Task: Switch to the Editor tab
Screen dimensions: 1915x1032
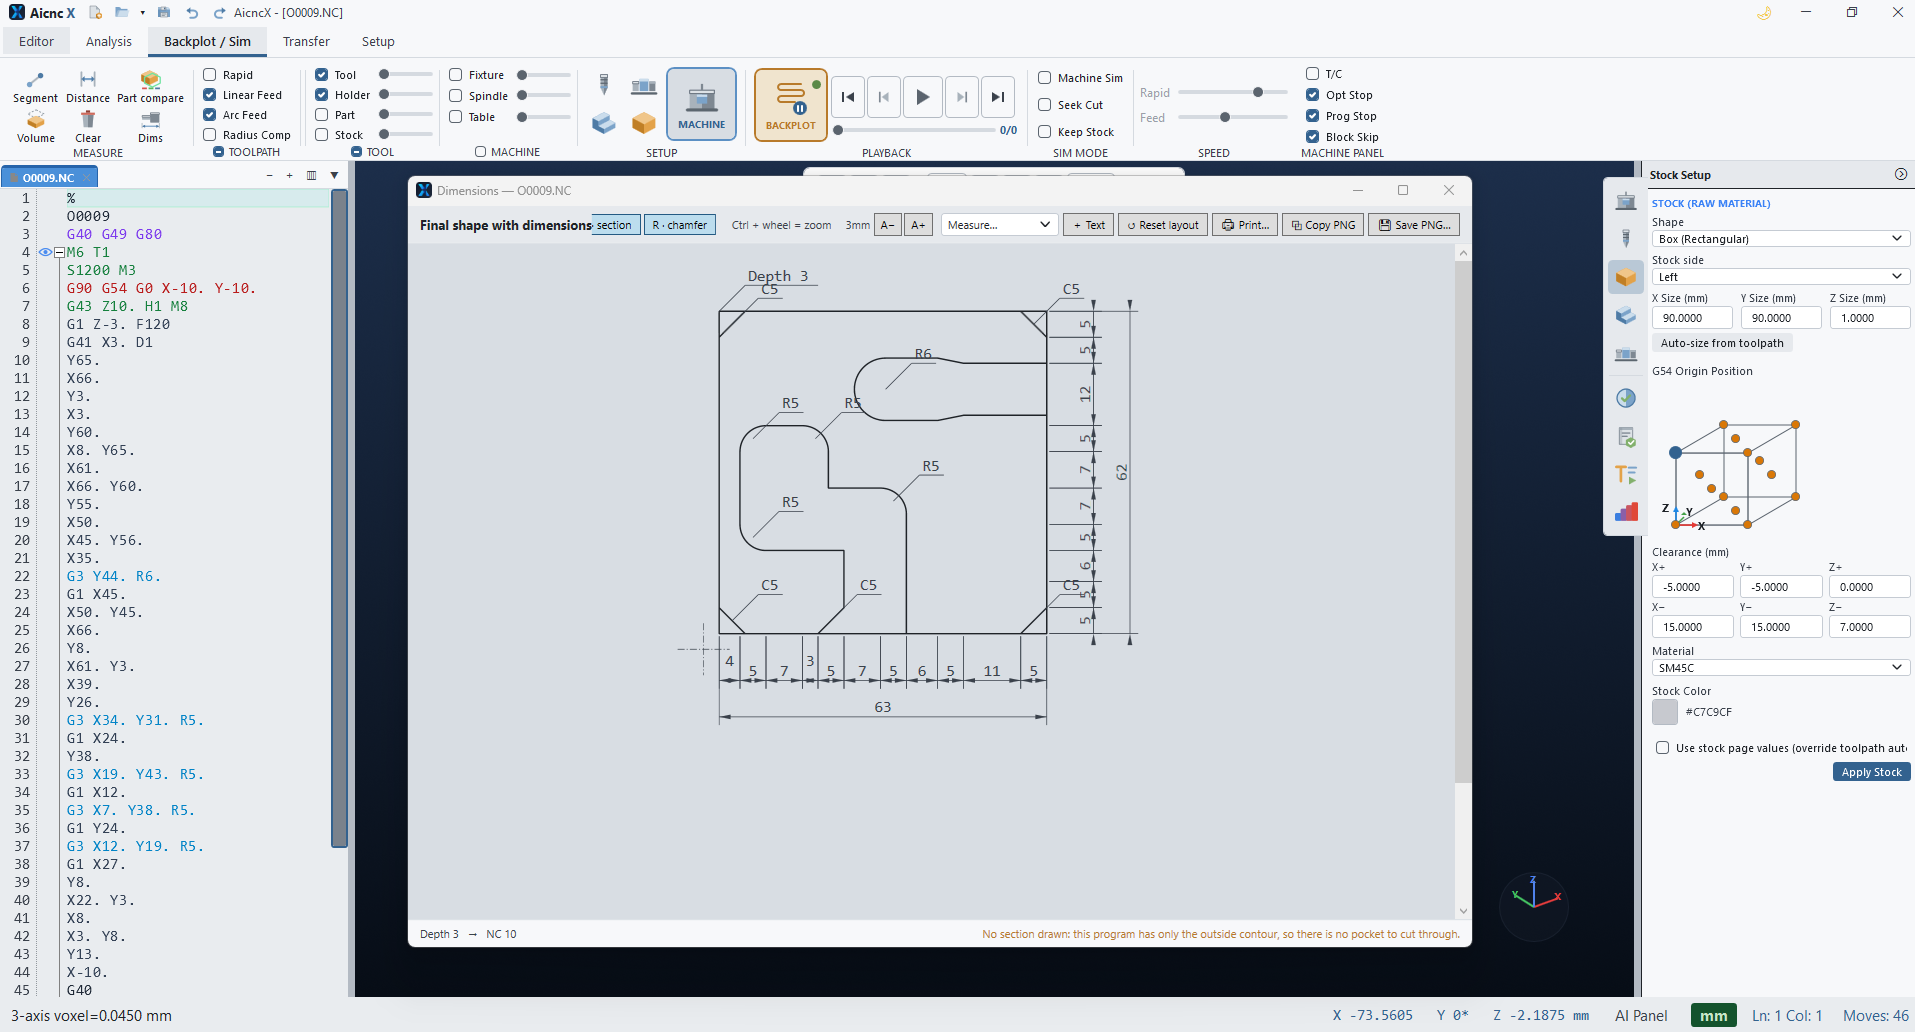Action: click(36, 41)
